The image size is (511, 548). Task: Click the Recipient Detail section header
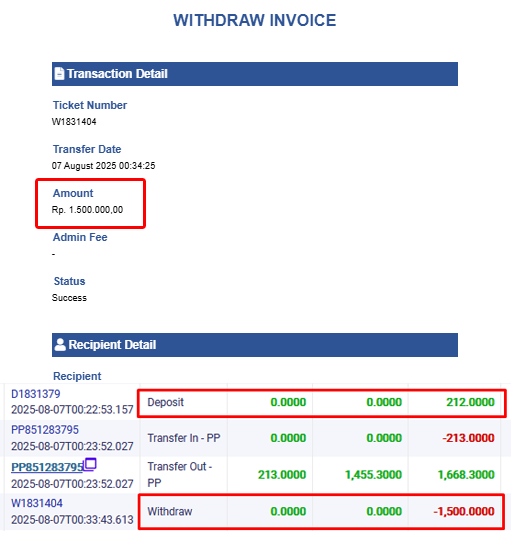tap(255, 345)
